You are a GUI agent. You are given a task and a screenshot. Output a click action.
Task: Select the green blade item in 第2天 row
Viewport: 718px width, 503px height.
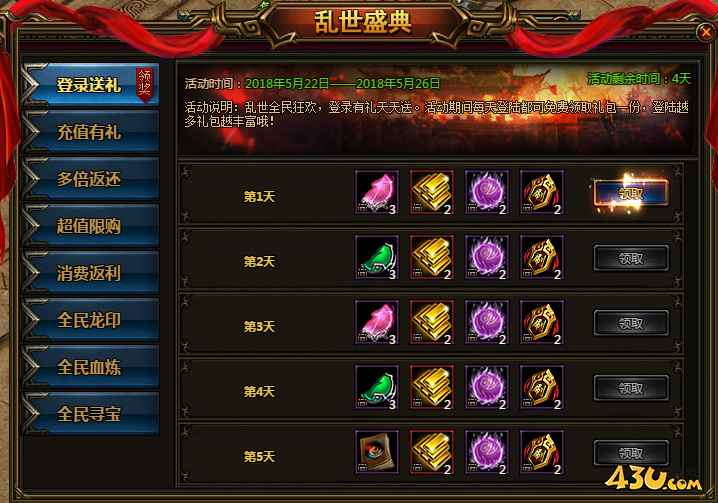(x=377, y=257)
